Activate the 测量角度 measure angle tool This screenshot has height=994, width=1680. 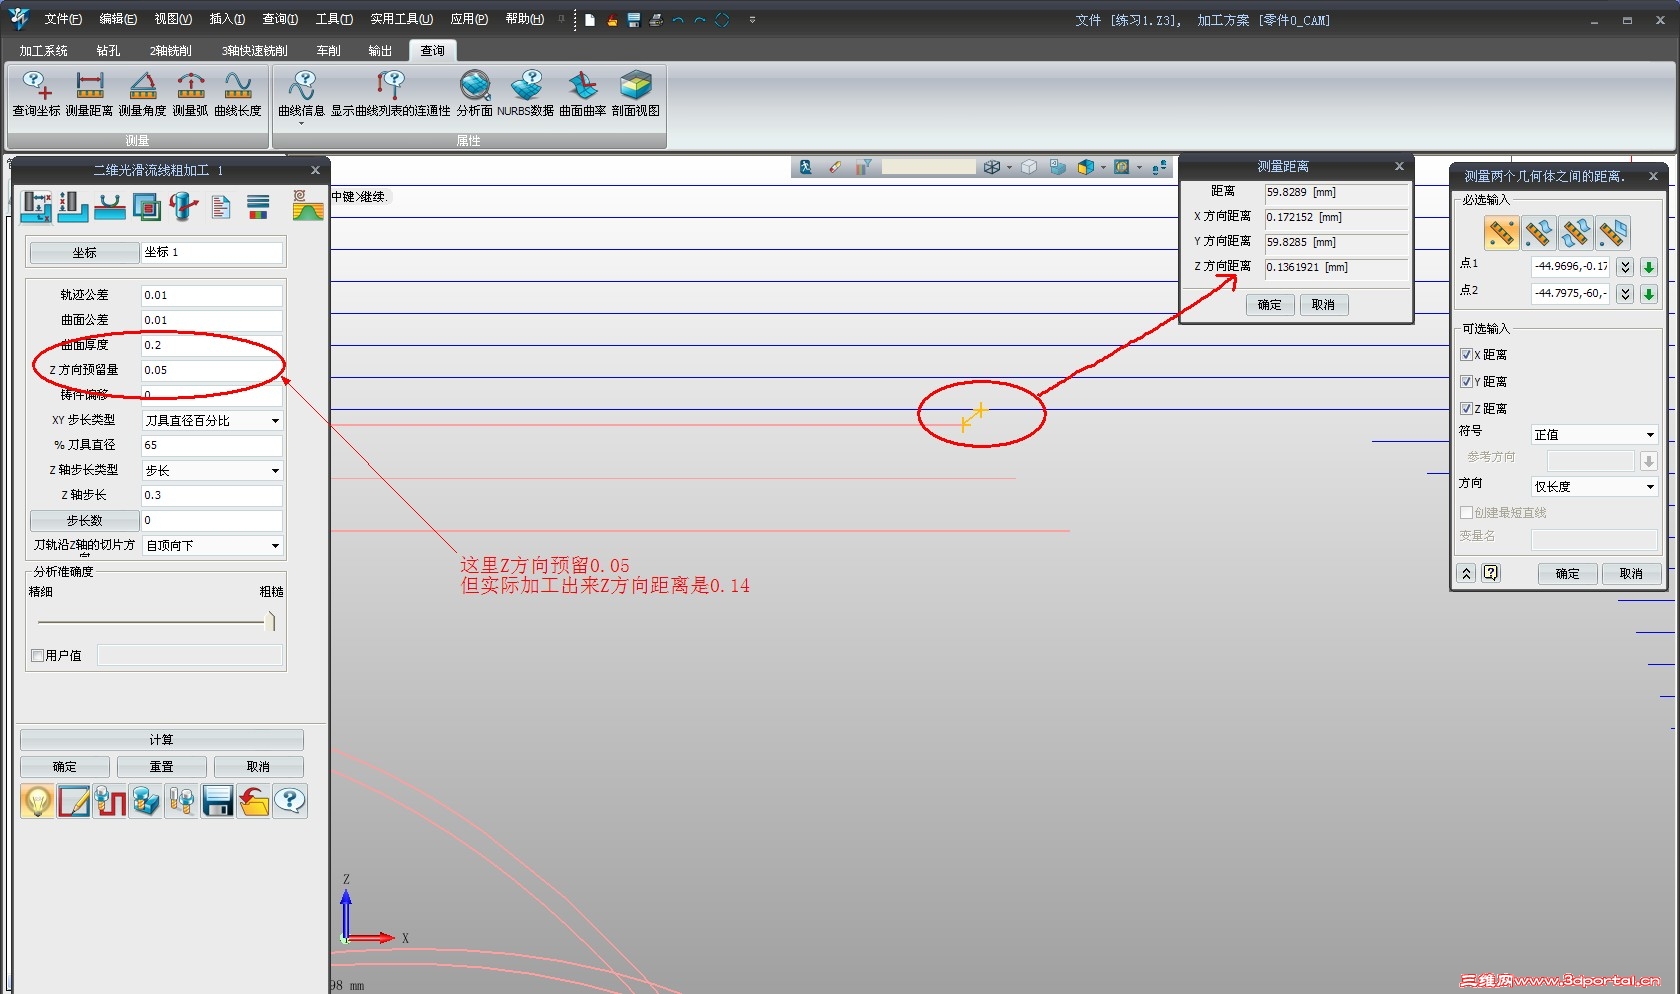coord(142,94)
